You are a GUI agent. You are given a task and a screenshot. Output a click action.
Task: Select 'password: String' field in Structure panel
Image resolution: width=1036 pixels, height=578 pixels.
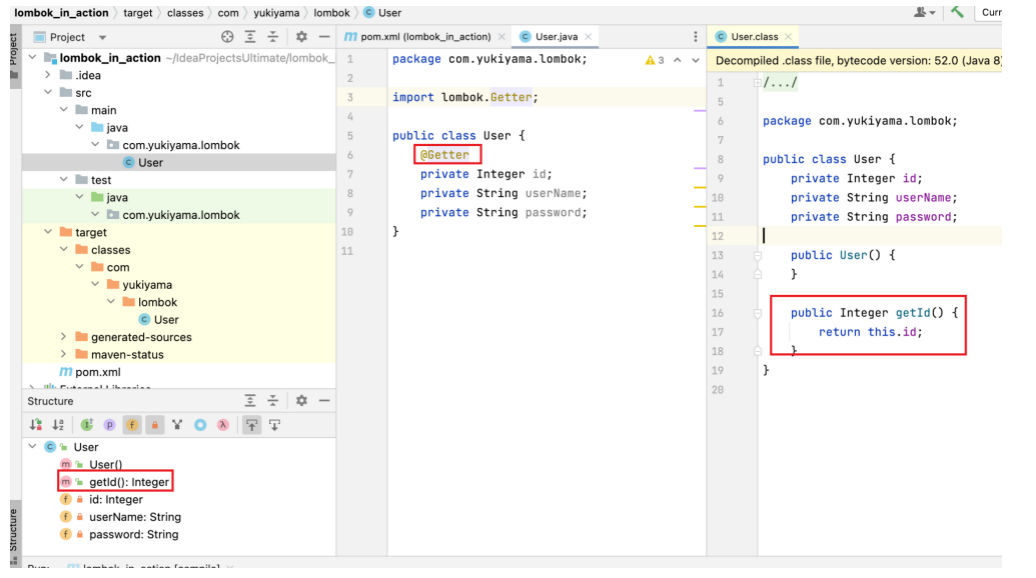133,534
